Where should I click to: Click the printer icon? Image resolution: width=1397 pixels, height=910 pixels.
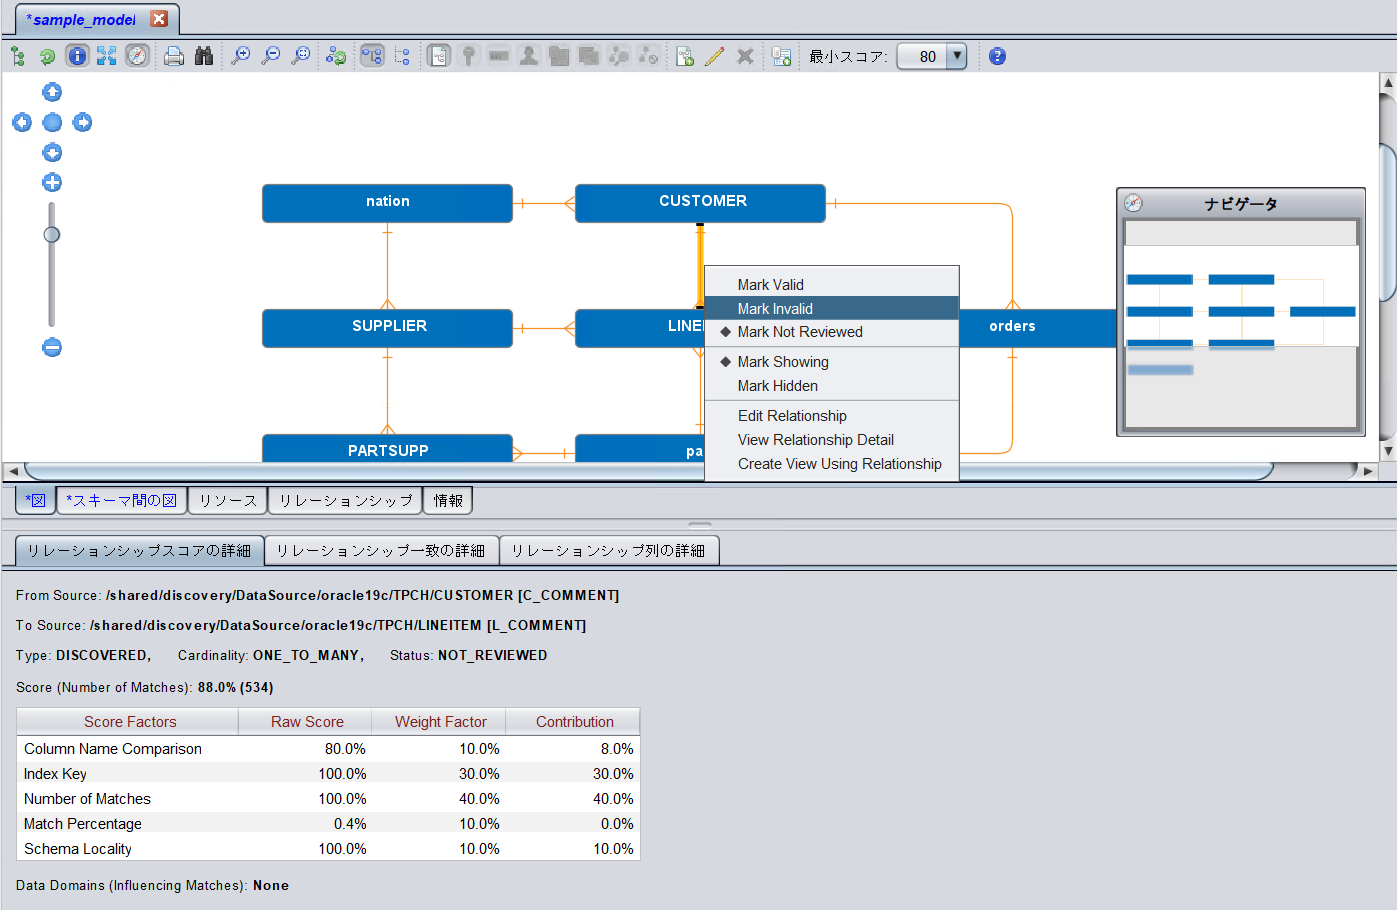coord(174,56)
